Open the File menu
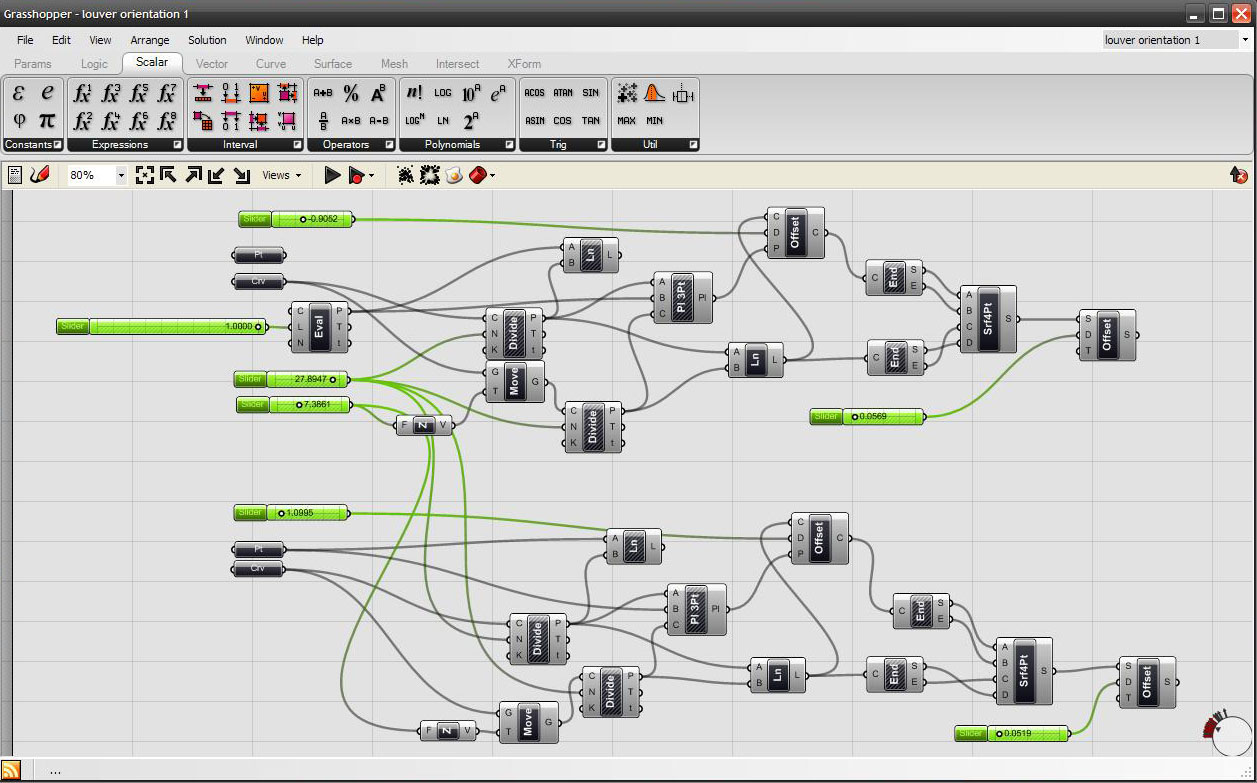This screenshot has width=1257, height=783. (25, 40)
